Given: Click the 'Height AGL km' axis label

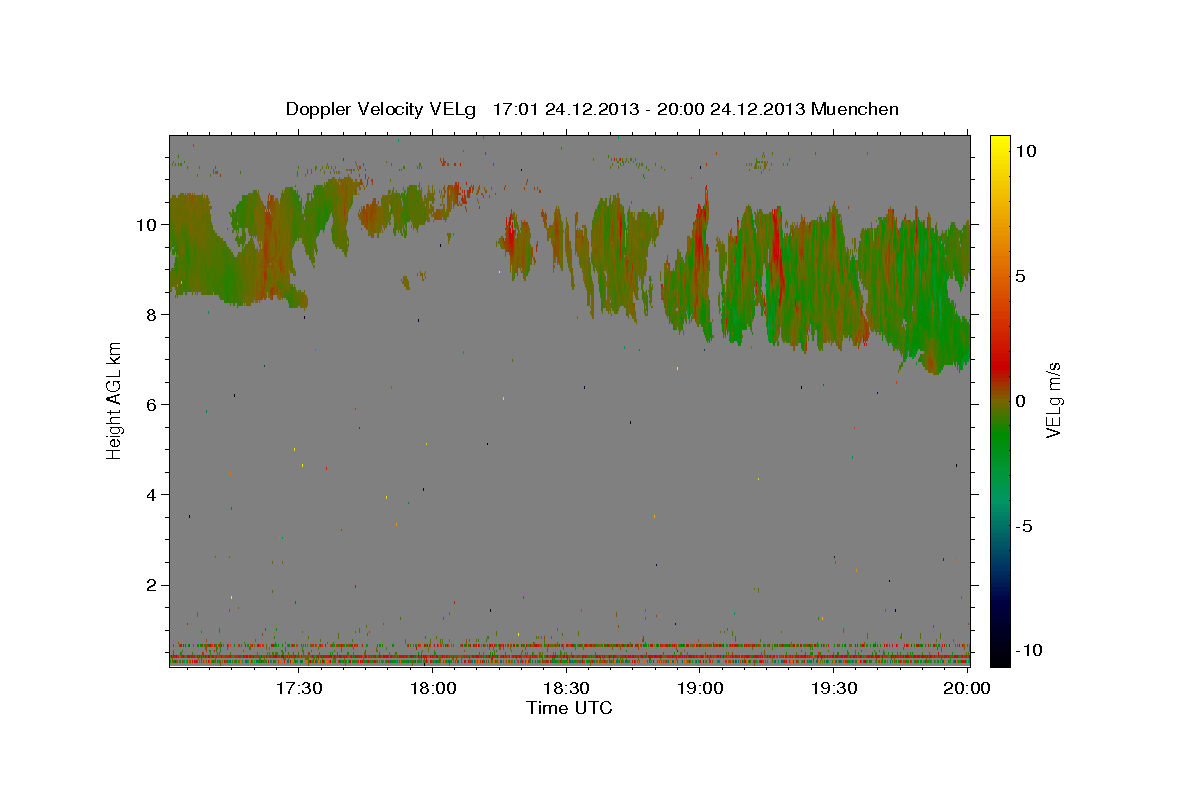Looking at the screenshot, I should pyautogui.click(x=115, y=401).
